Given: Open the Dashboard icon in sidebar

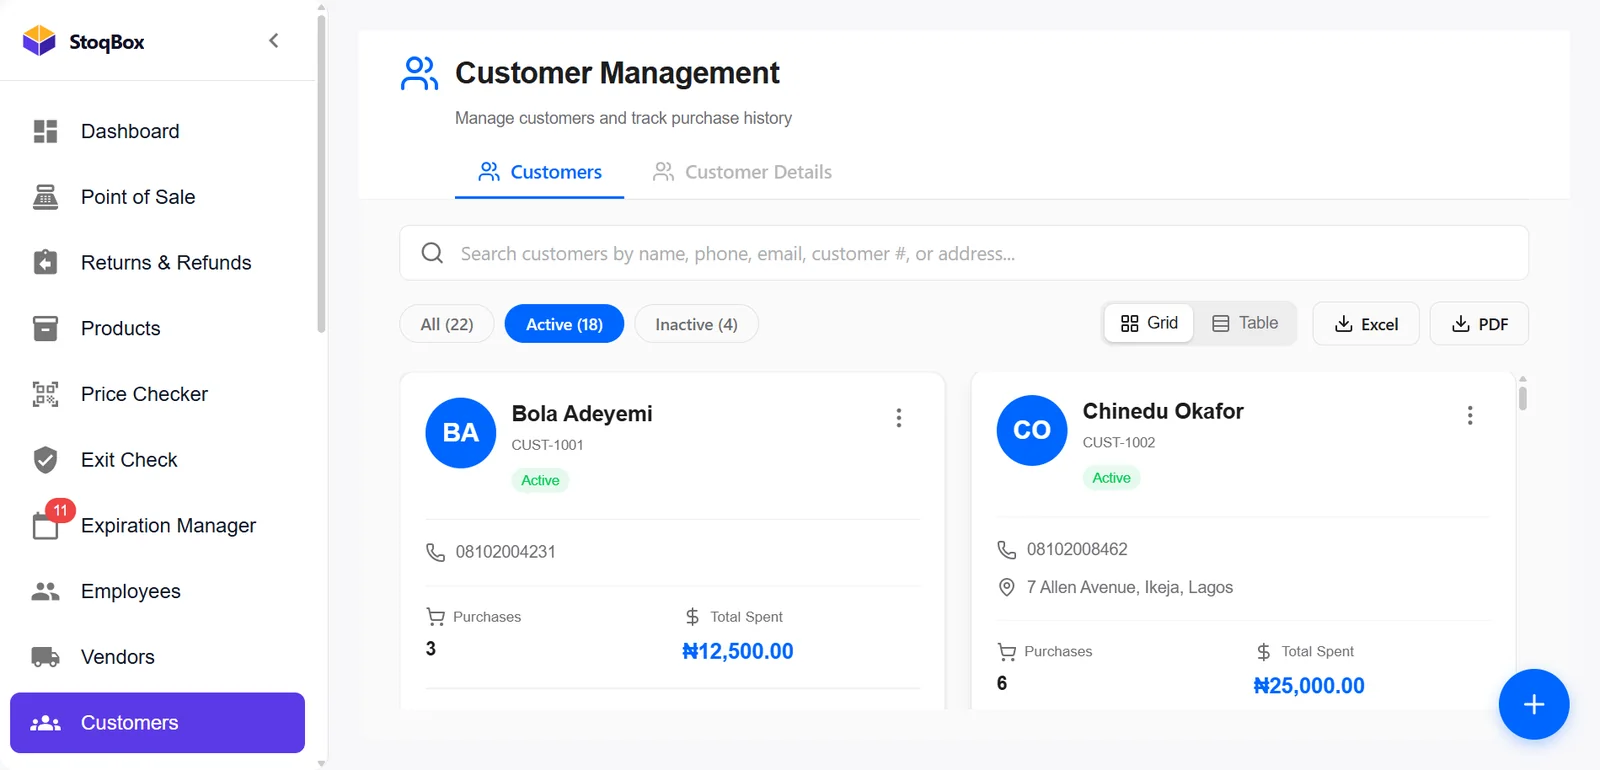Looking at the screenshot, I should 45,131.
